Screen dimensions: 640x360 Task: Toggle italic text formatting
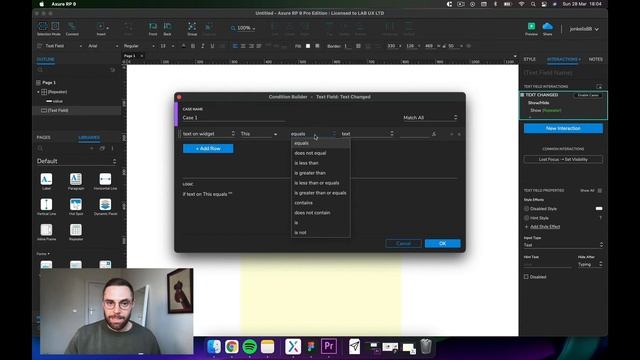click(x=202, y=46)
